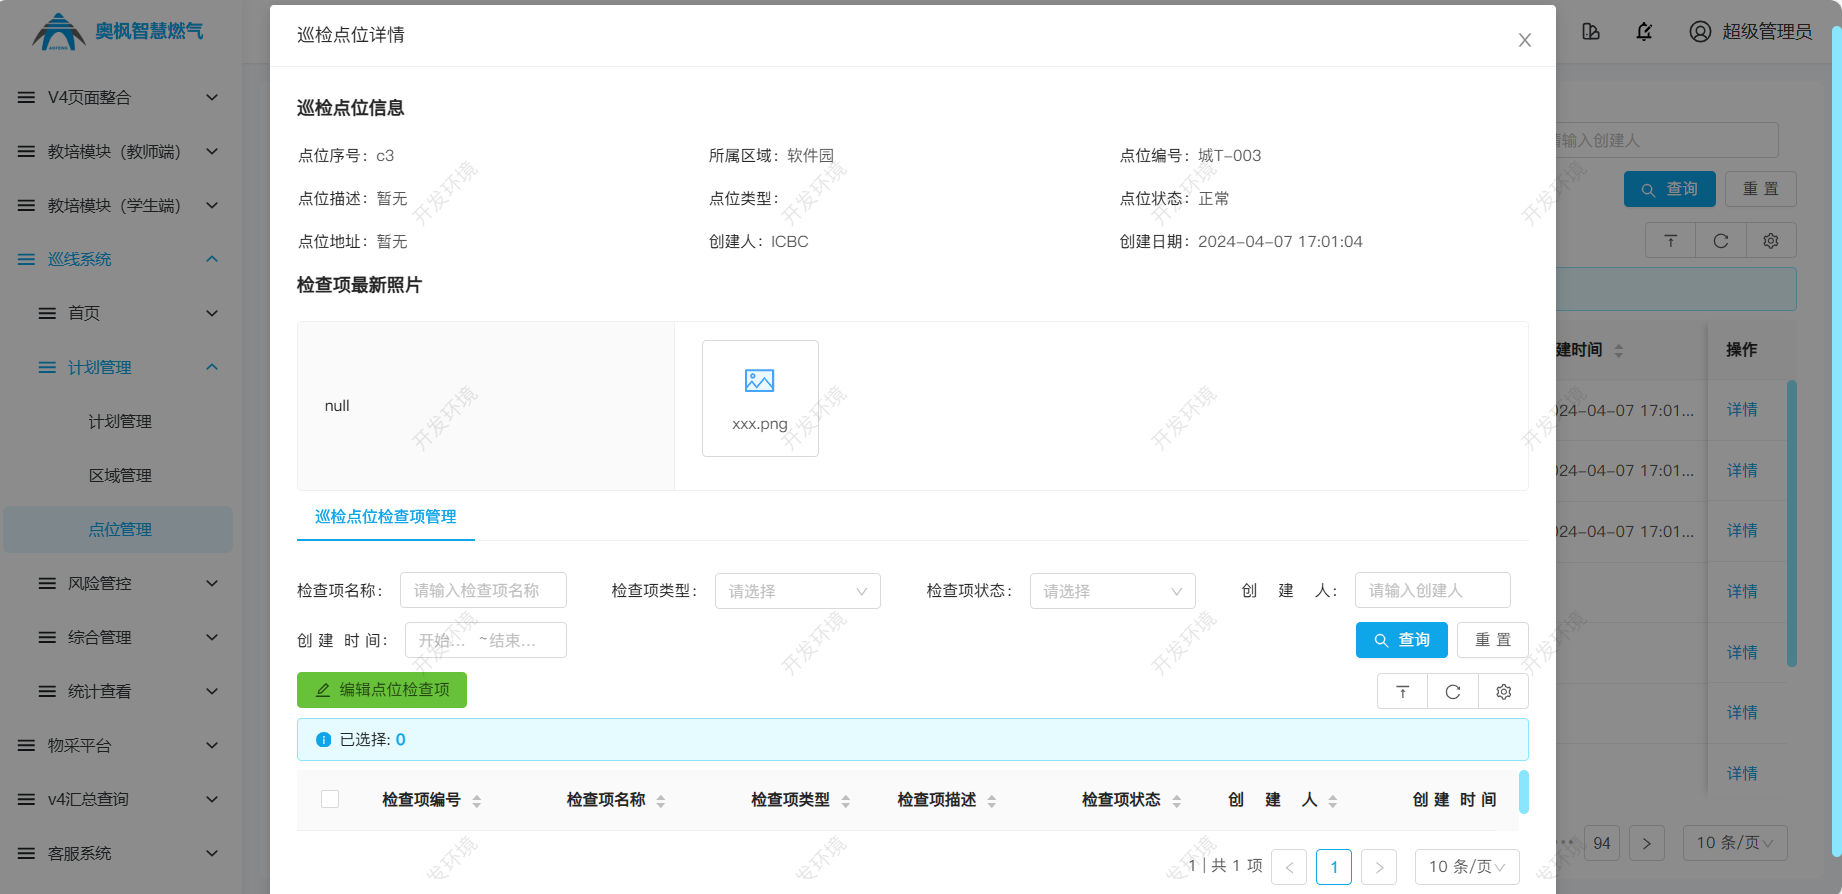Go to previous page in dialog pagination
1842x894 pixels.
(1289, 867)
